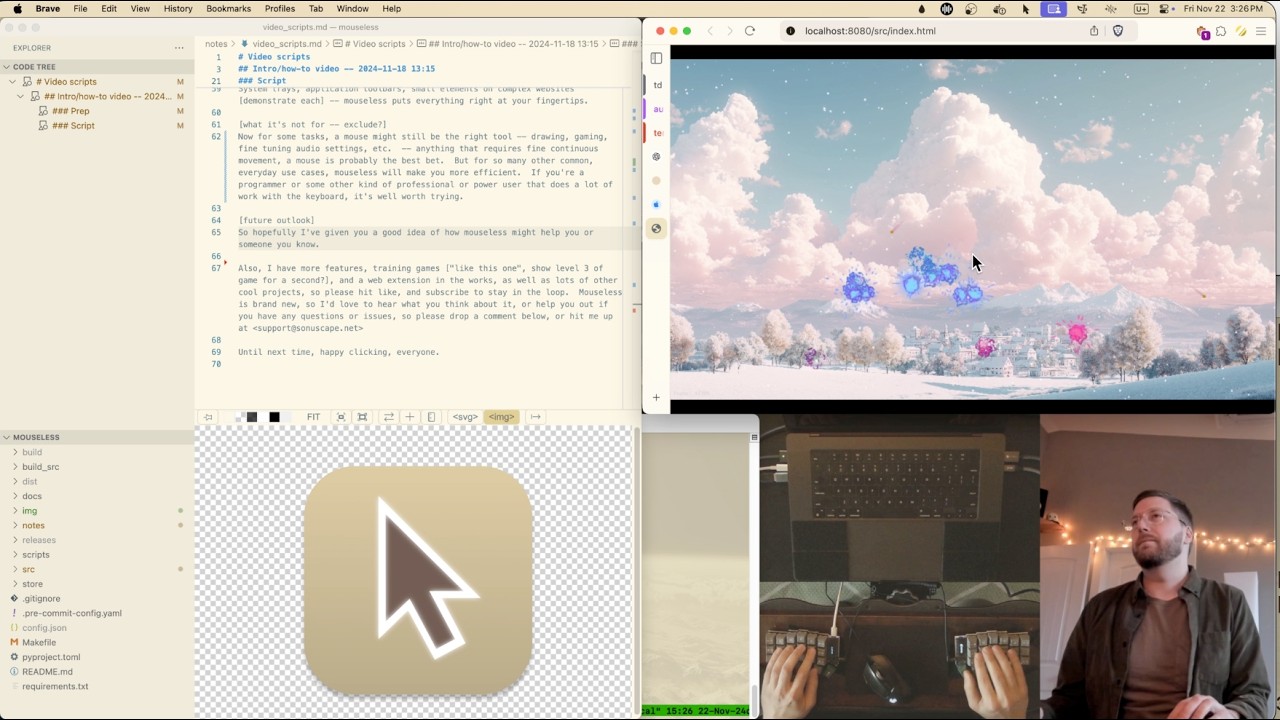Viewport: 1280px width, 720px height.
Task: Open the Profiles menu
Action: click(279, 9)
